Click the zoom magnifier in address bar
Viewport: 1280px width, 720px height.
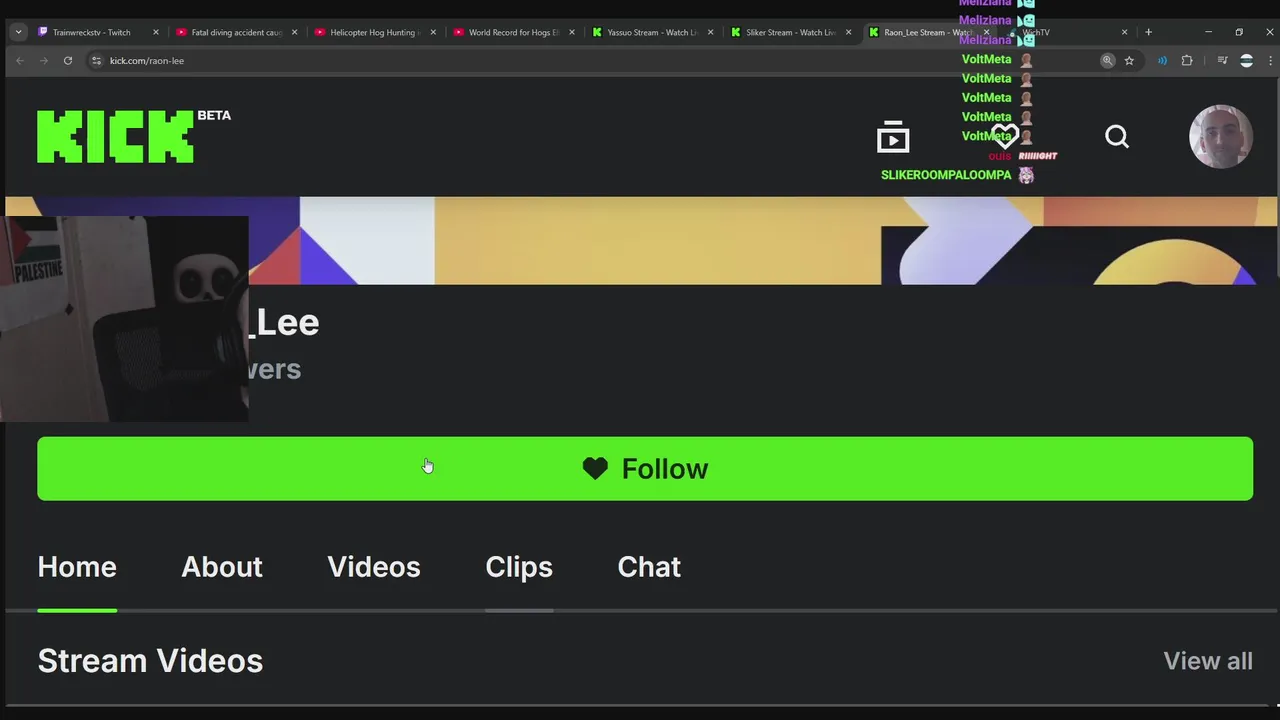click(1107, 60)
